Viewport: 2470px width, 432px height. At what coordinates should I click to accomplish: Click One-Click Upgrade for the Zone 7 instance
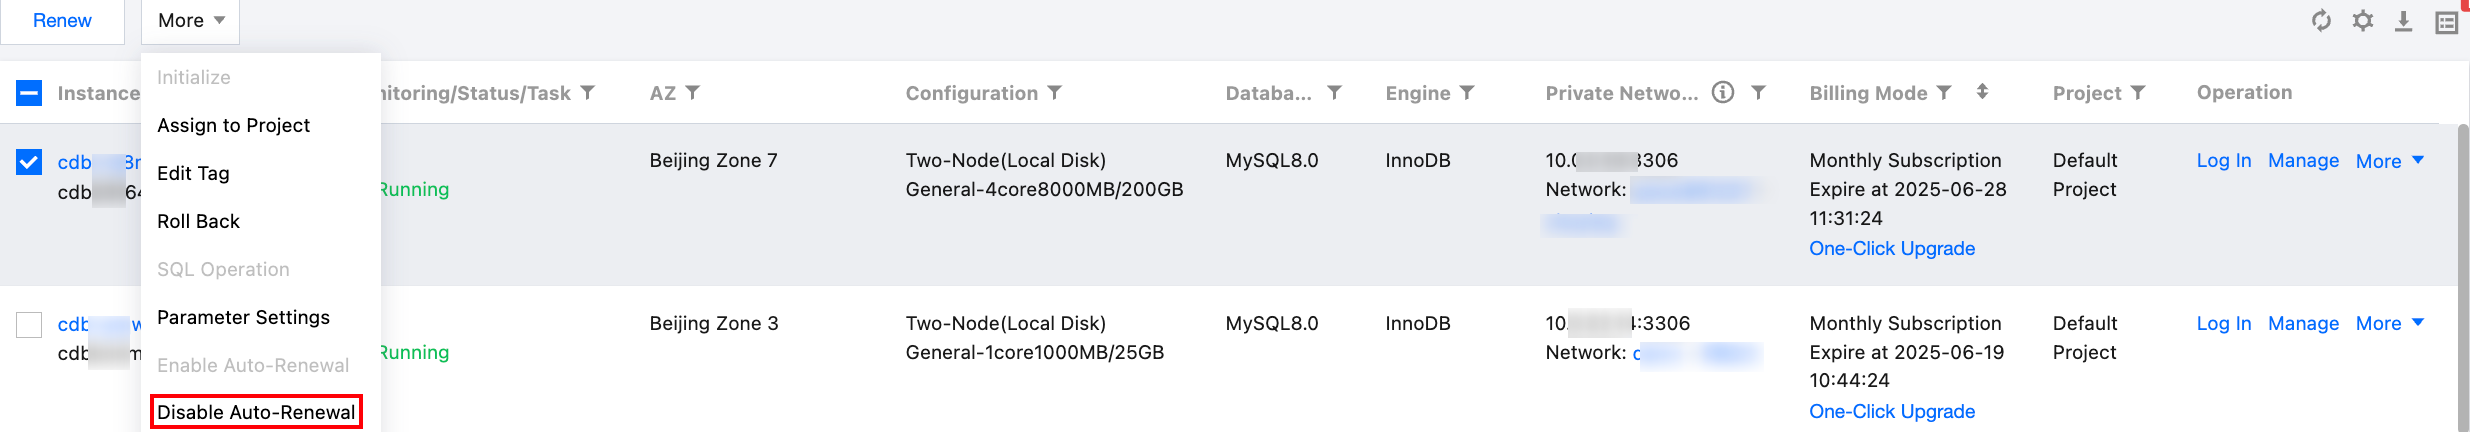(x=1892, y=249)
